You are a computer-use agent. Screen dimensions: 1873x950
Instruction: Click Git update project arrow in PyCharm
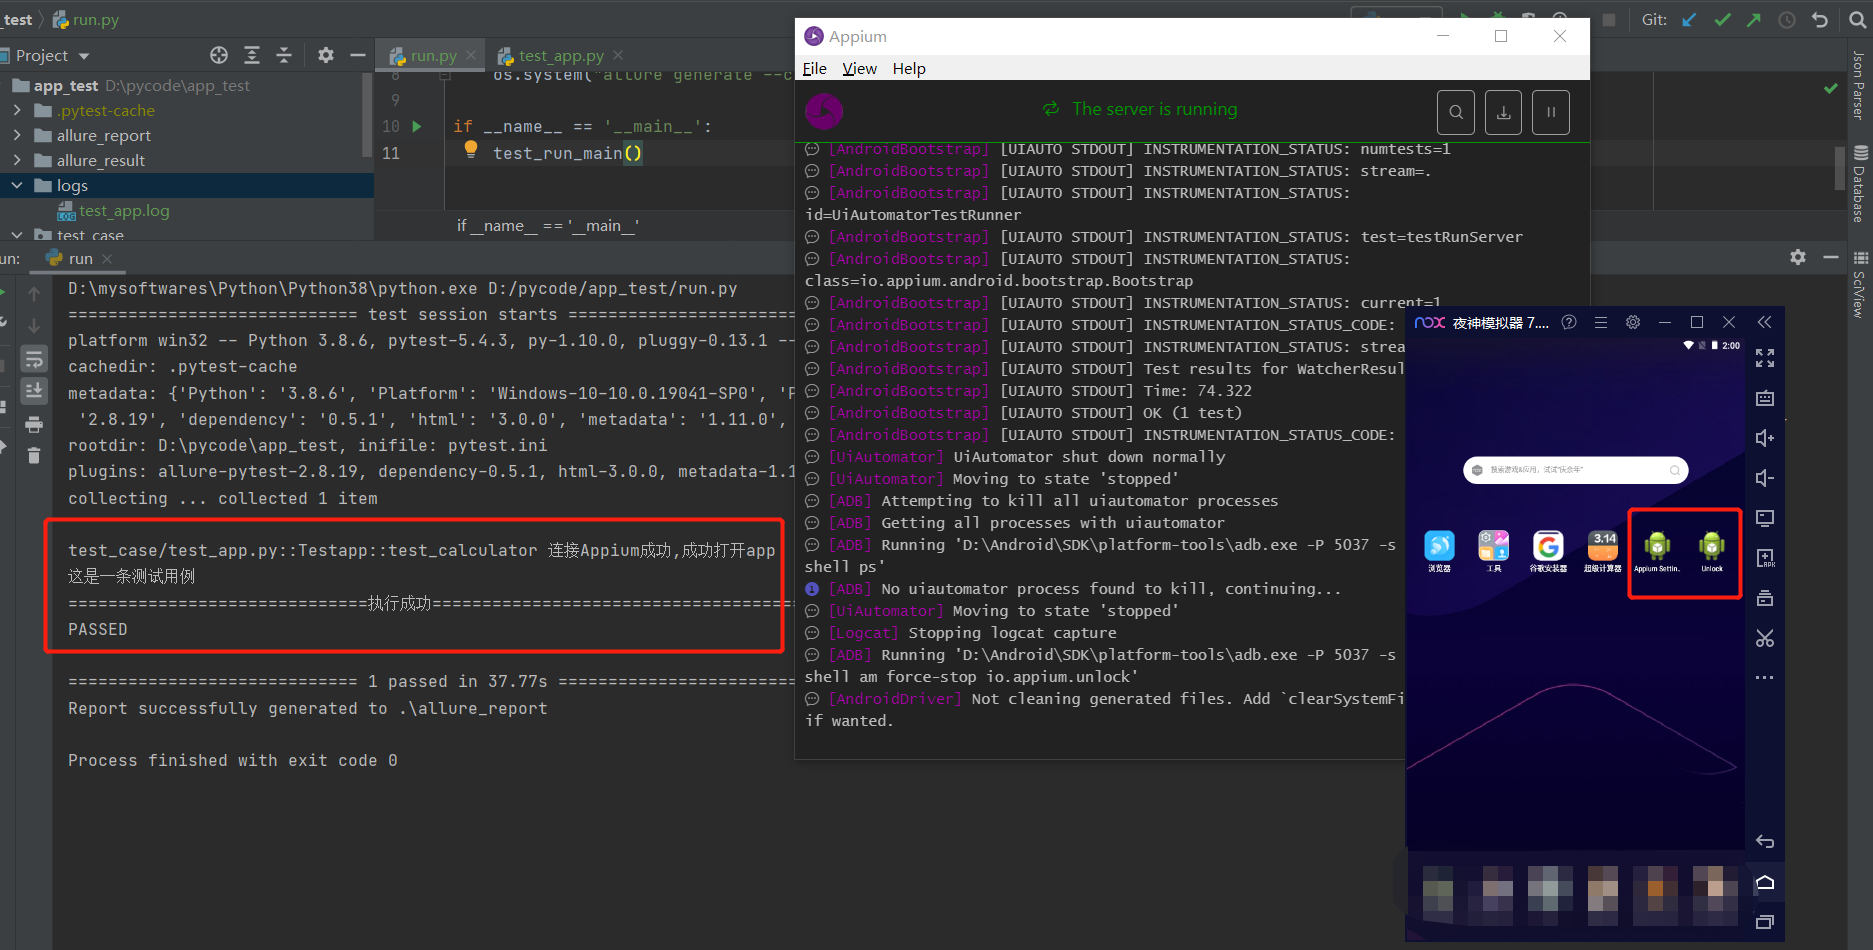(1689, 20)
